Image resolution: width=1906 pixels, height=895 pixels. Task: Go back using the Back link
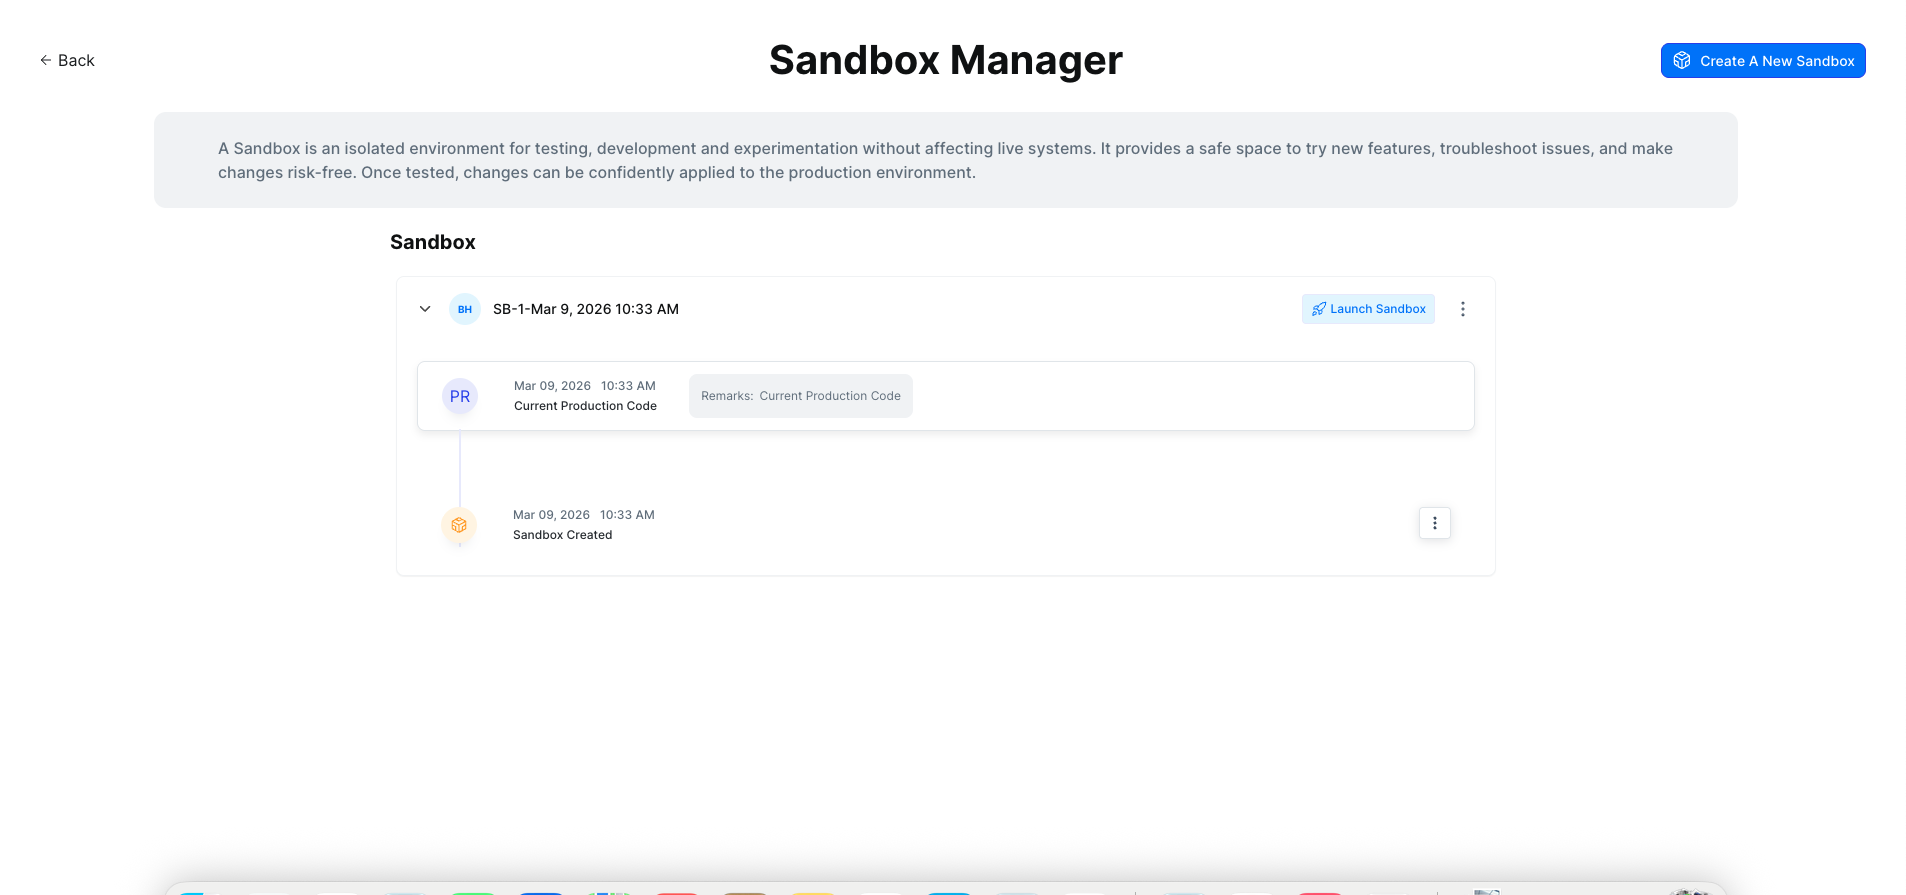[x=67, y=60]
